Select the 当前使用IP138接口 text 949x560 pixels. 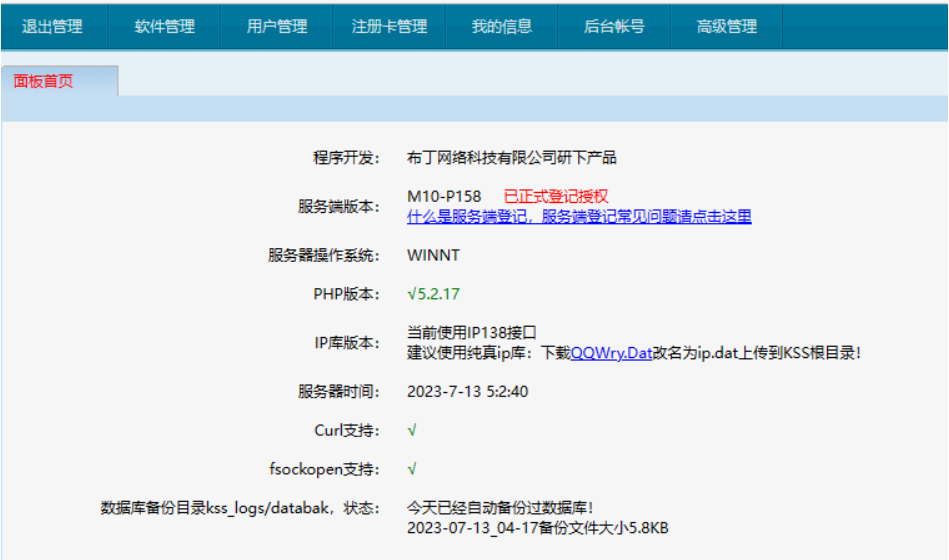point(471,332)
